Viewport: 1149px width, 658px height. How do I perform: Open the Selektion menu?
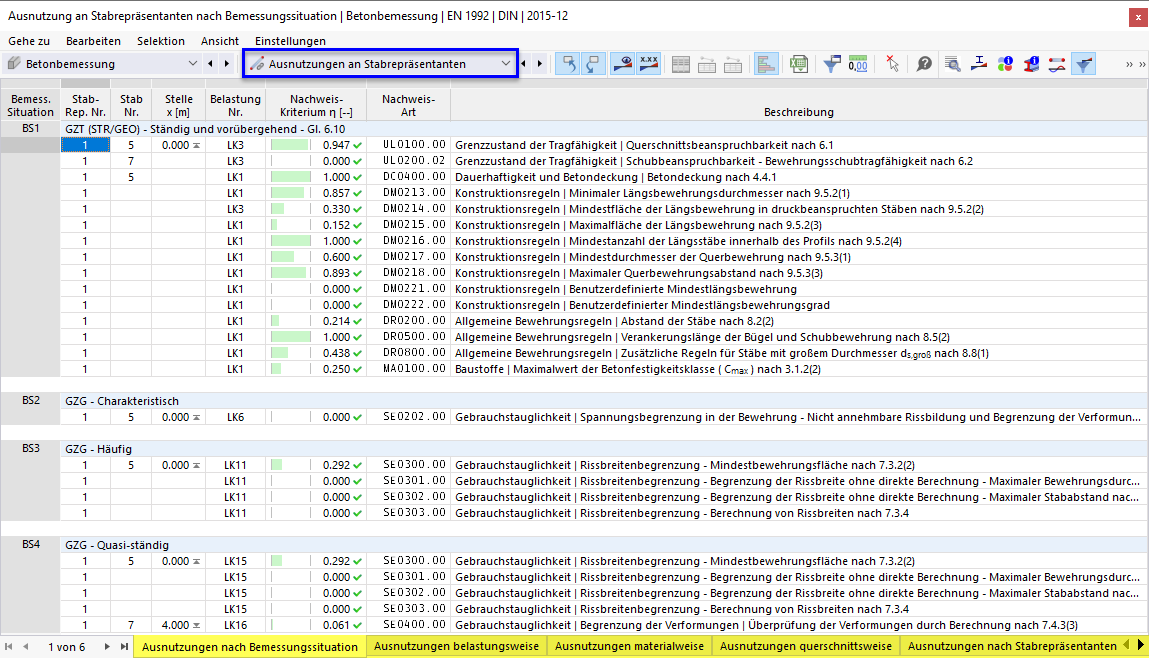point(160,41)
